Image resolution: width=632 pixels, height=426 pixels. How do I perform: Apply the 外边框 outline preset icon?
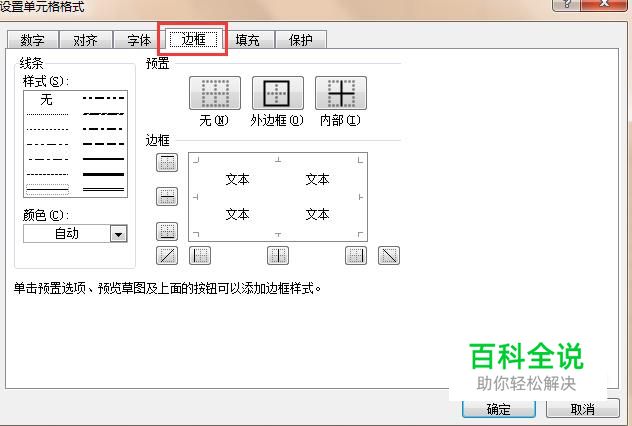(x=278, y=93)
